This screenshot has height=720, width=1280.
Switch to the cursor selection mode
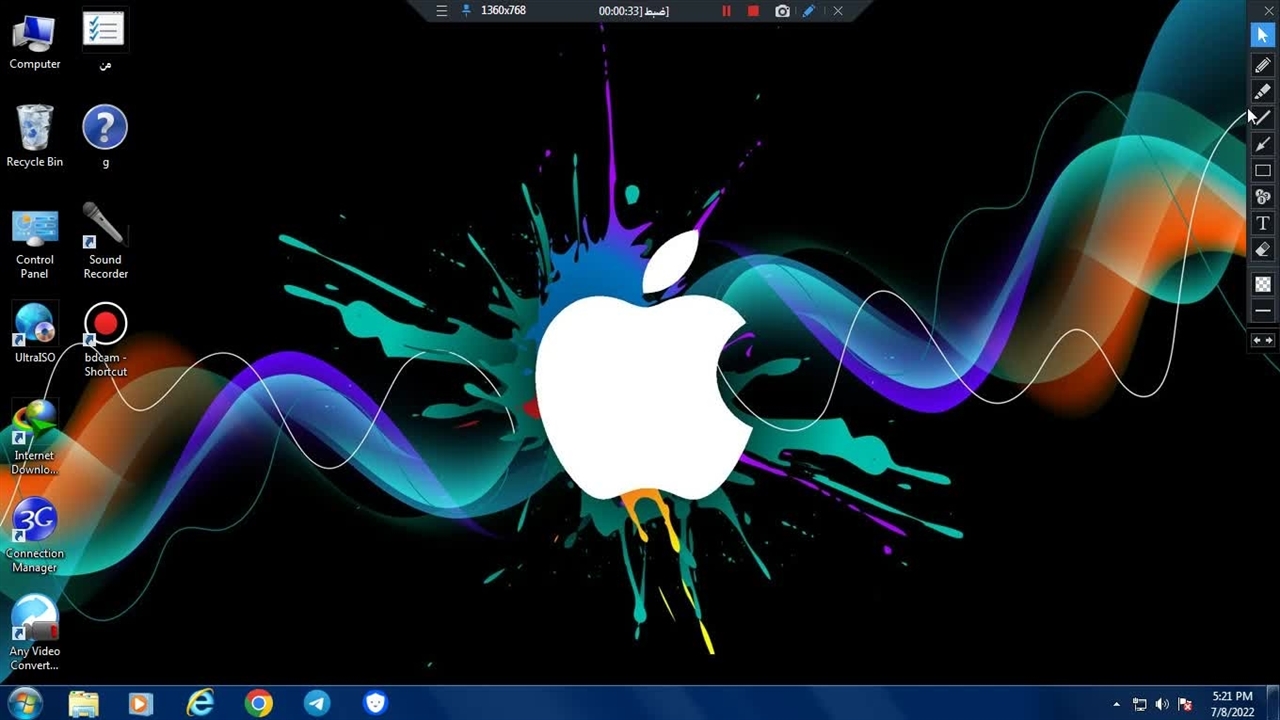coord(1262,36)
